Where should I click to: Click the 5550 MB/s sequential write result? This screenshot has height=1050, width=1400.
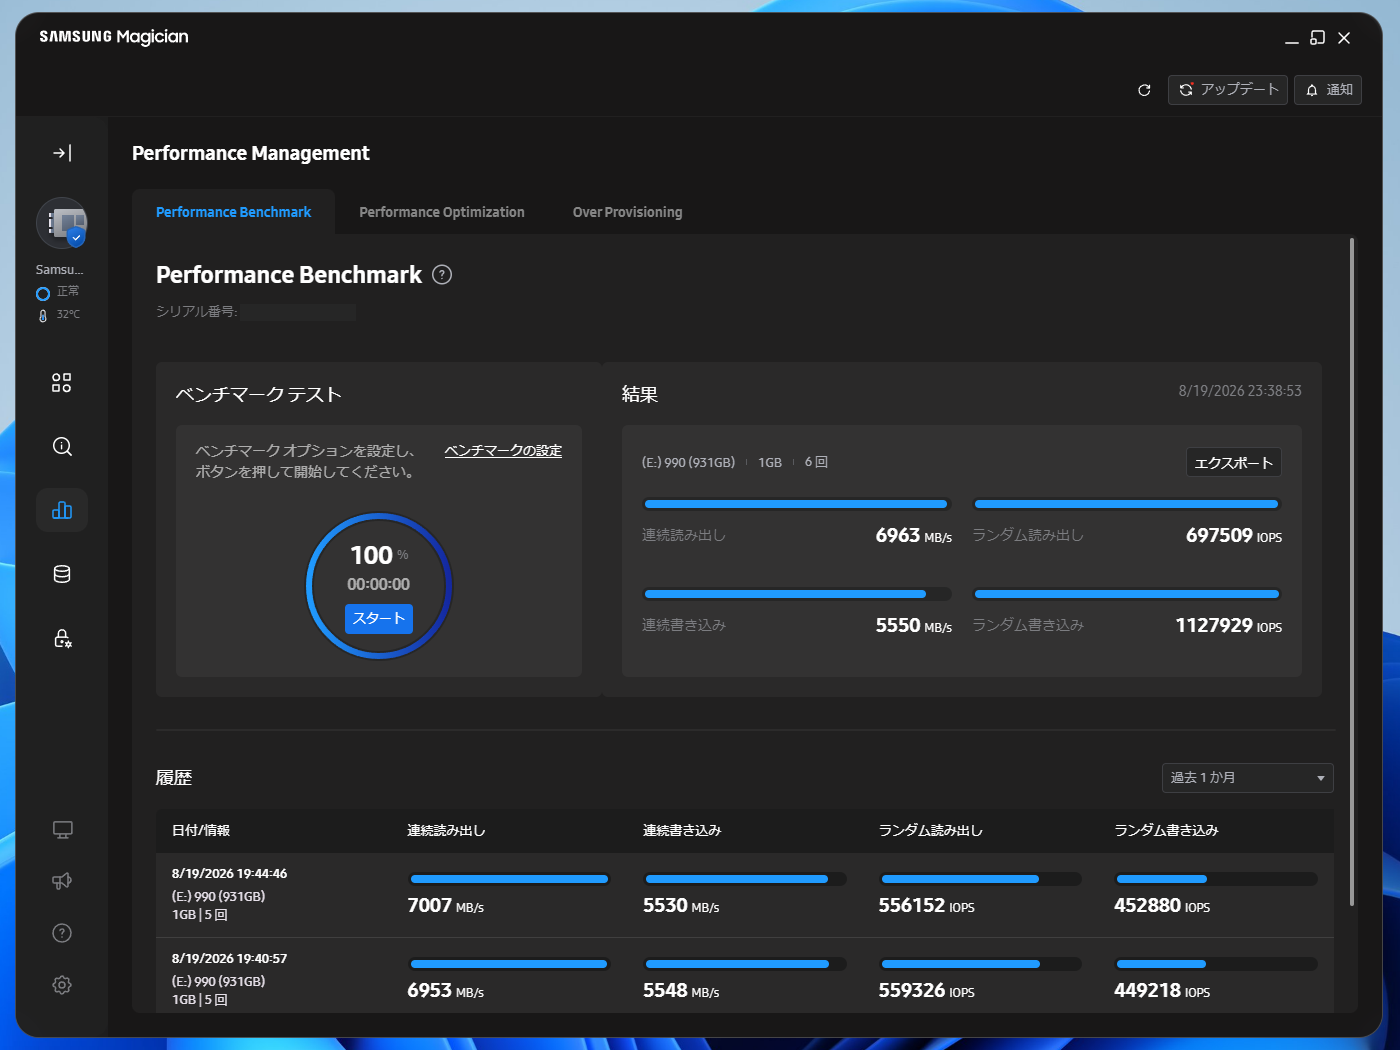(x=914, y=626)
